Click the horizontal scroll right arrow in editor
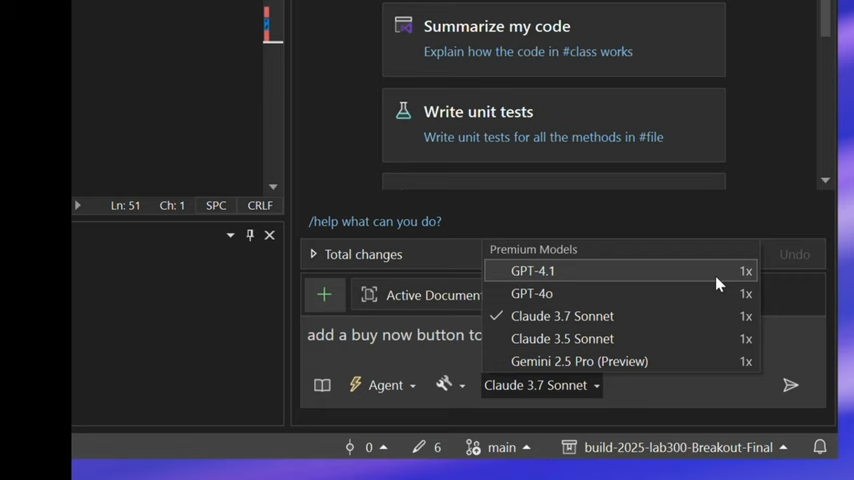 pyautogui.click(x=77, y=205)
